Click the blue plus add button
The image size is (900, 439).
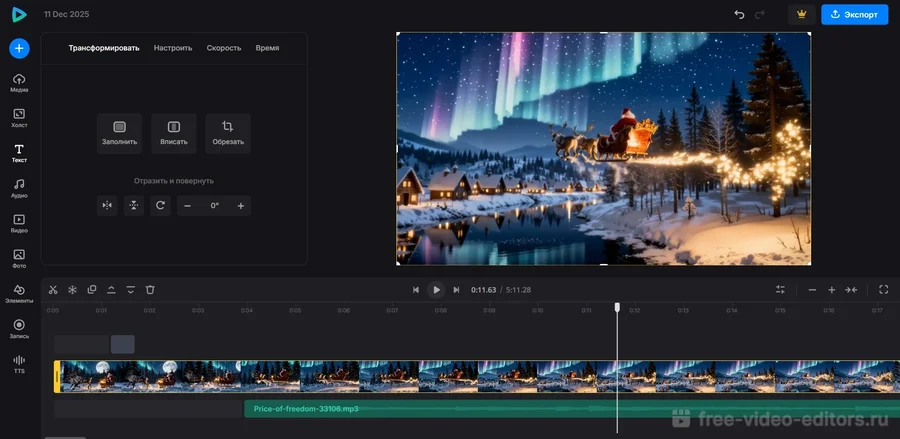(19, 49)
